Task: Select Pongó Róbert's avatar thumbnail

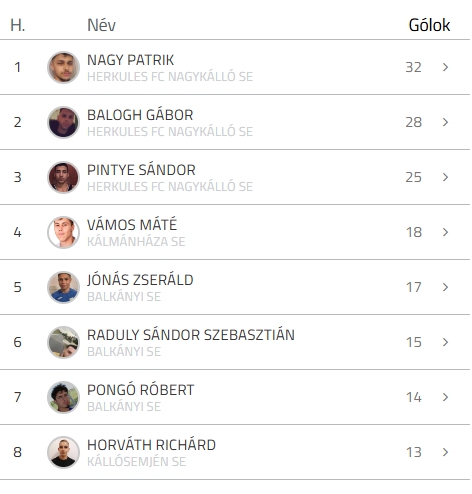Action: pyautogui.click(x=63, y=397)
